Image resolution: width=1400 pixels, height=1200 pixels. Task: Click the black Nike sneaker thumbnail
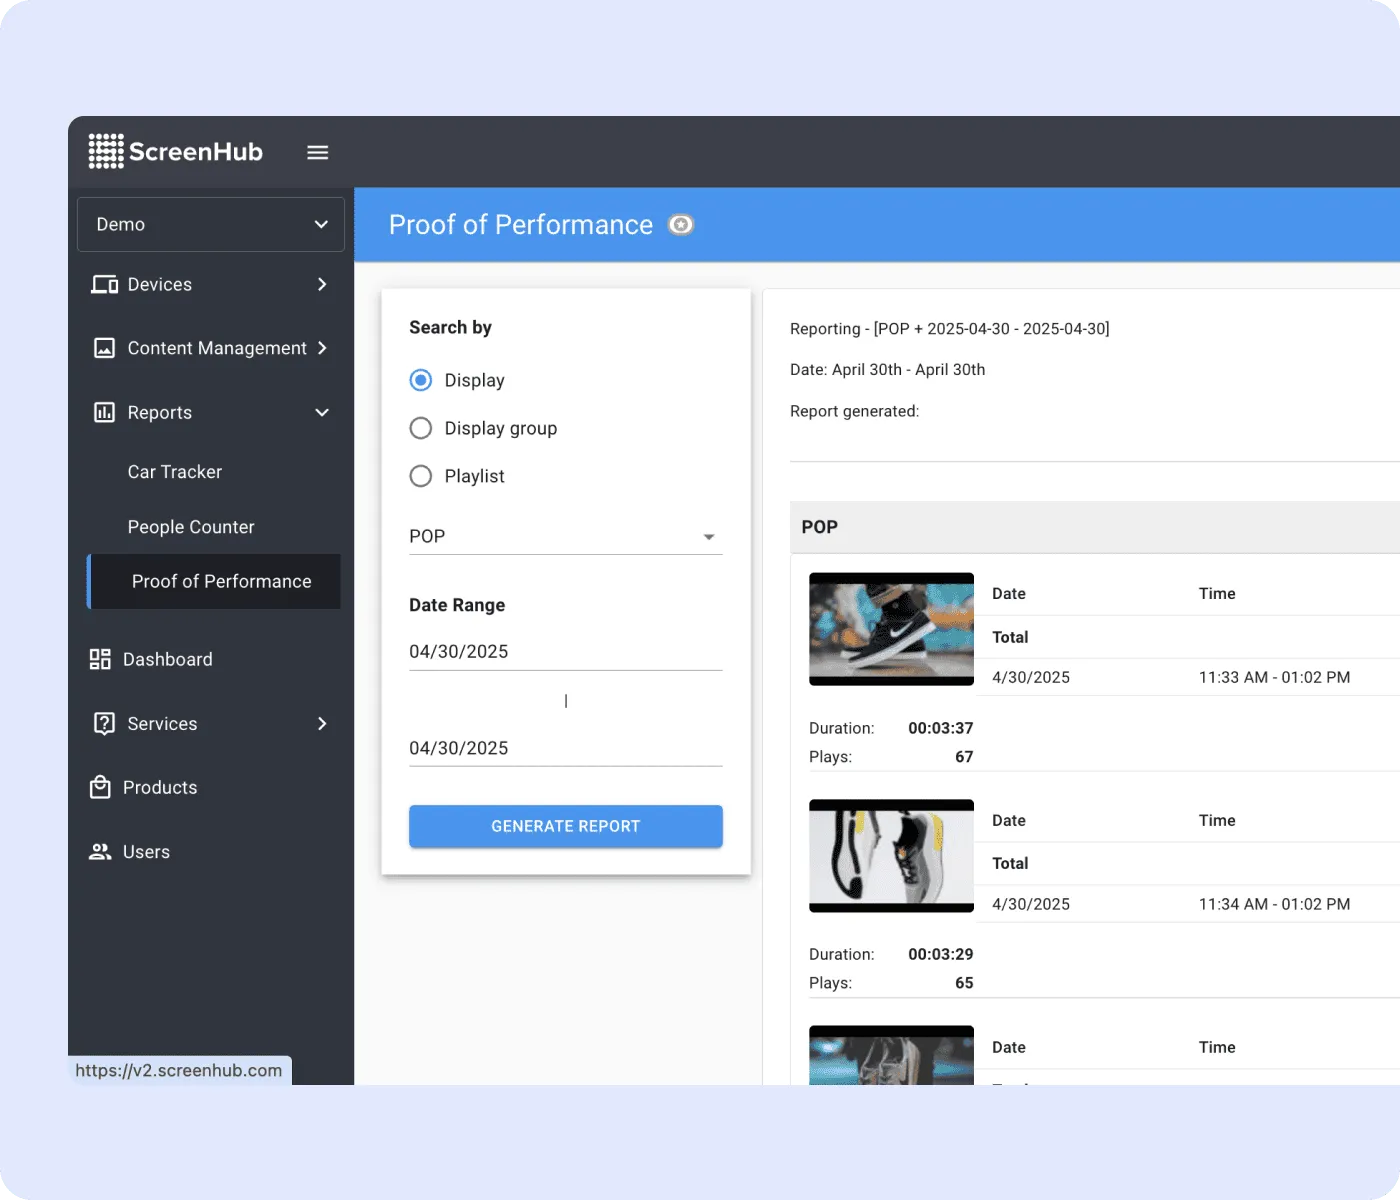891,629
